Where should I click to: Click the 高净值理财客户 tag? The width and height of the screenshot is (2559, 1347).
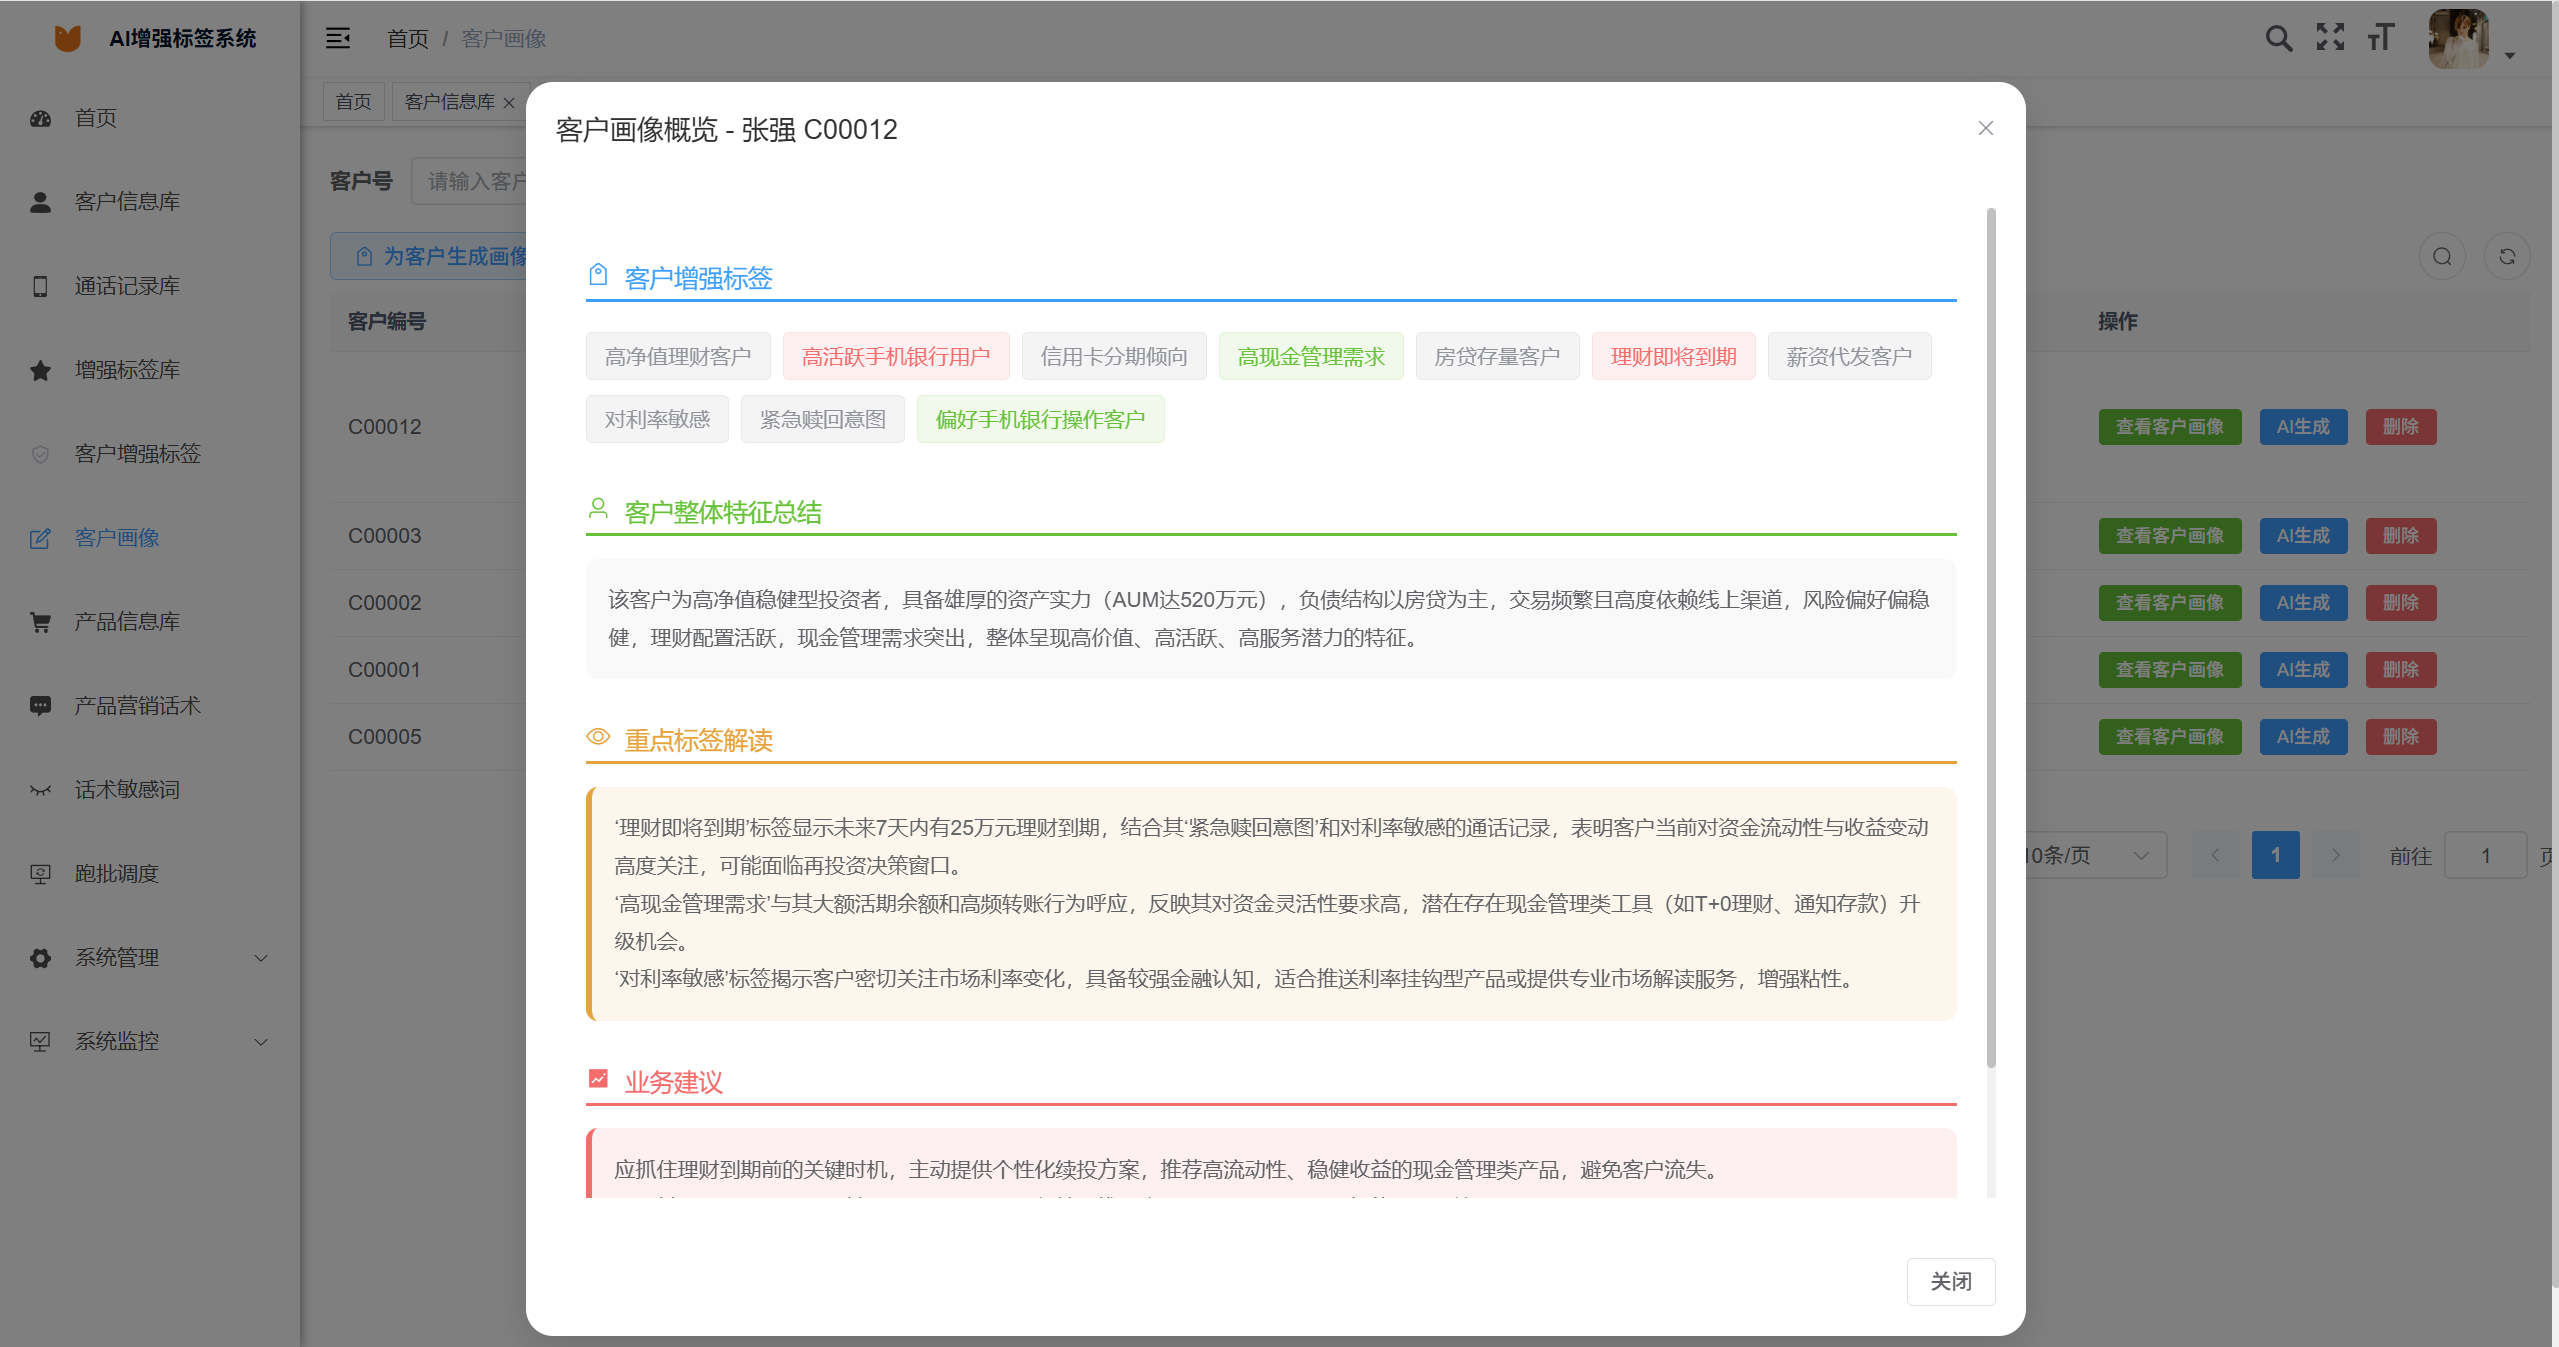tap(678, 356)
